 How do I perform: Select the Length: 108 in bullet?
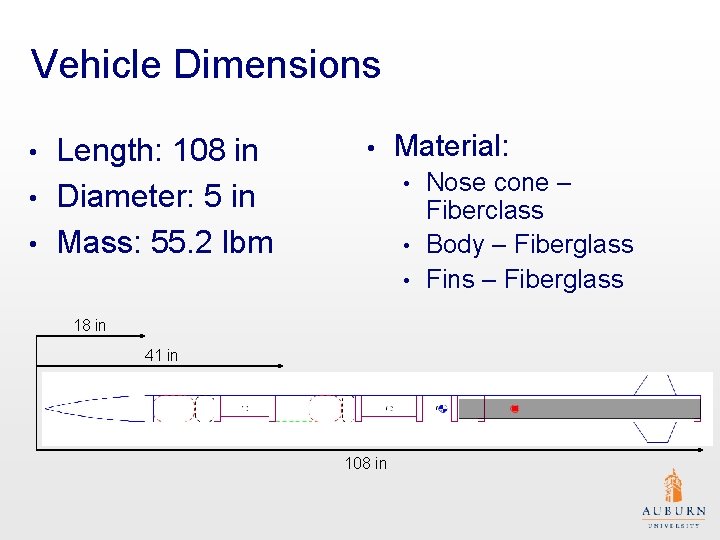[x=157, y=150]
